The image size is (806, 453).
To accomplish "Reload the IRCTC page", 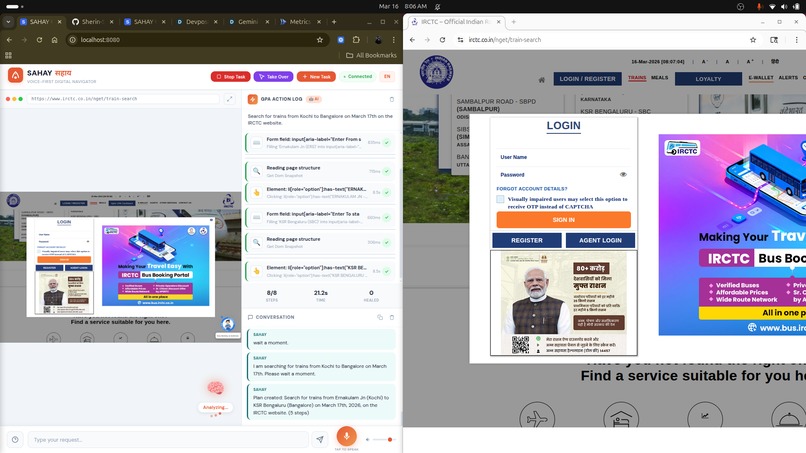I will [x=442, y=40].
